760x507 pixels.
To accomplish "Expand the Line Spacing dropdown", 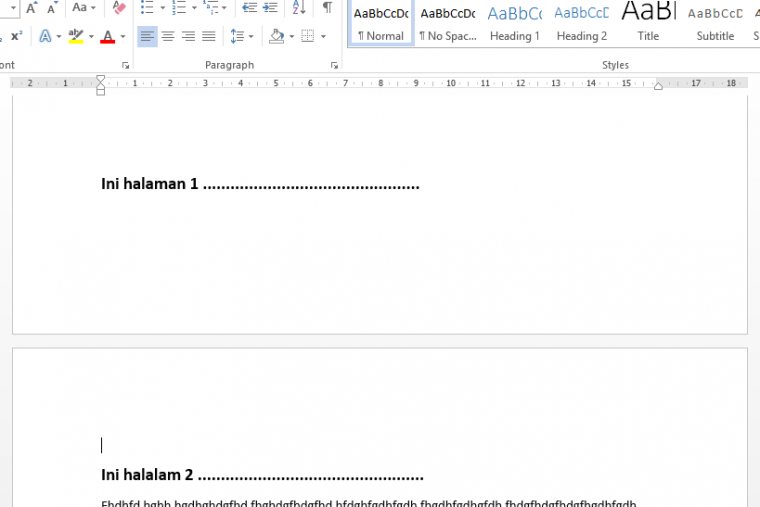I will tap(241, 37).
